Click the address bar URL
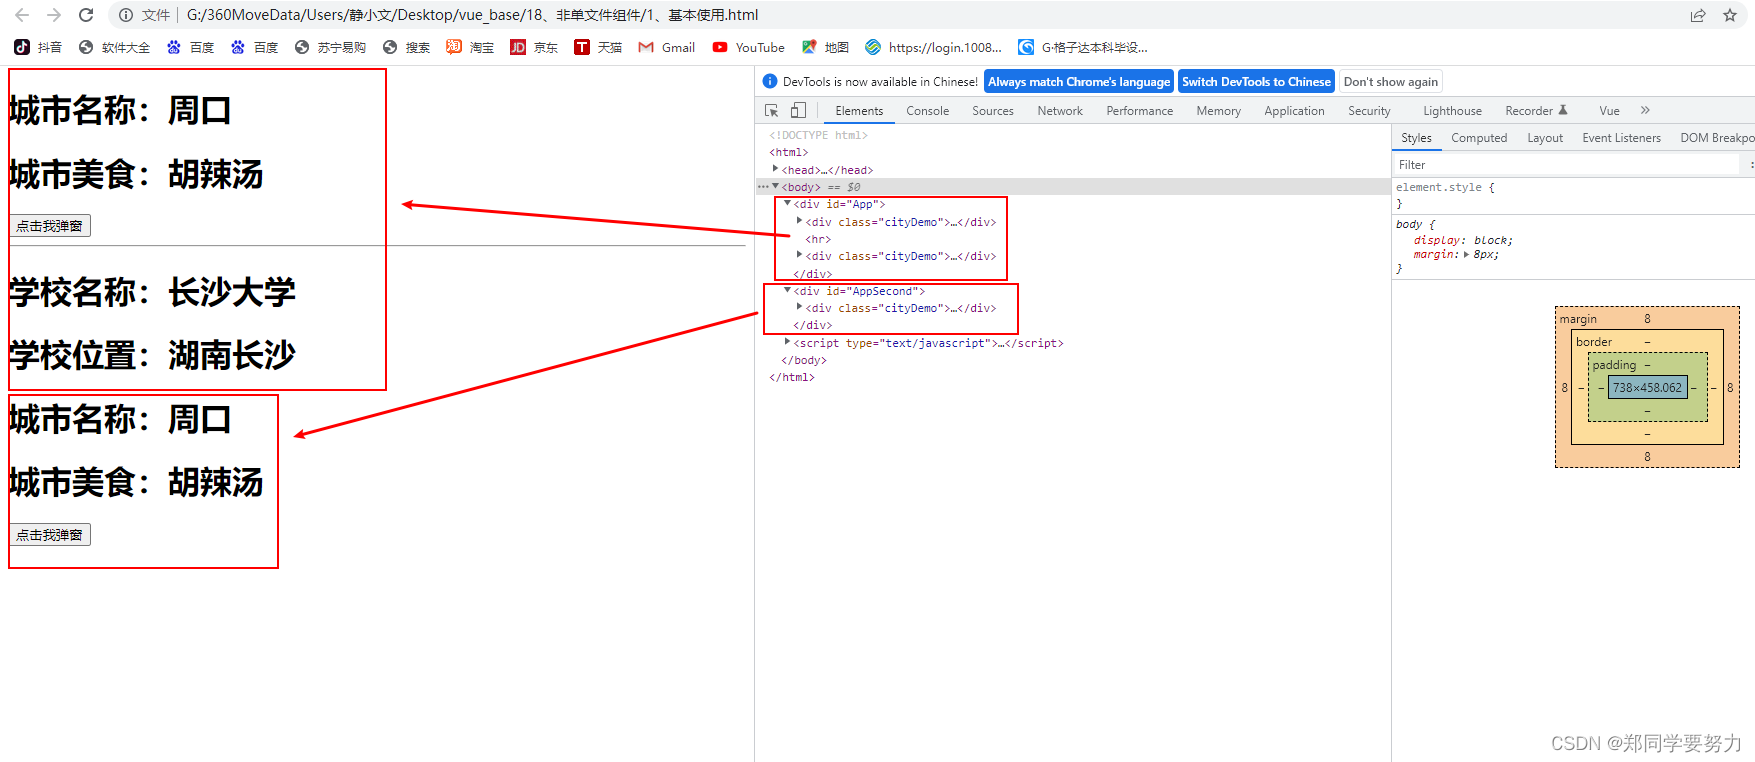 [472, 15]
